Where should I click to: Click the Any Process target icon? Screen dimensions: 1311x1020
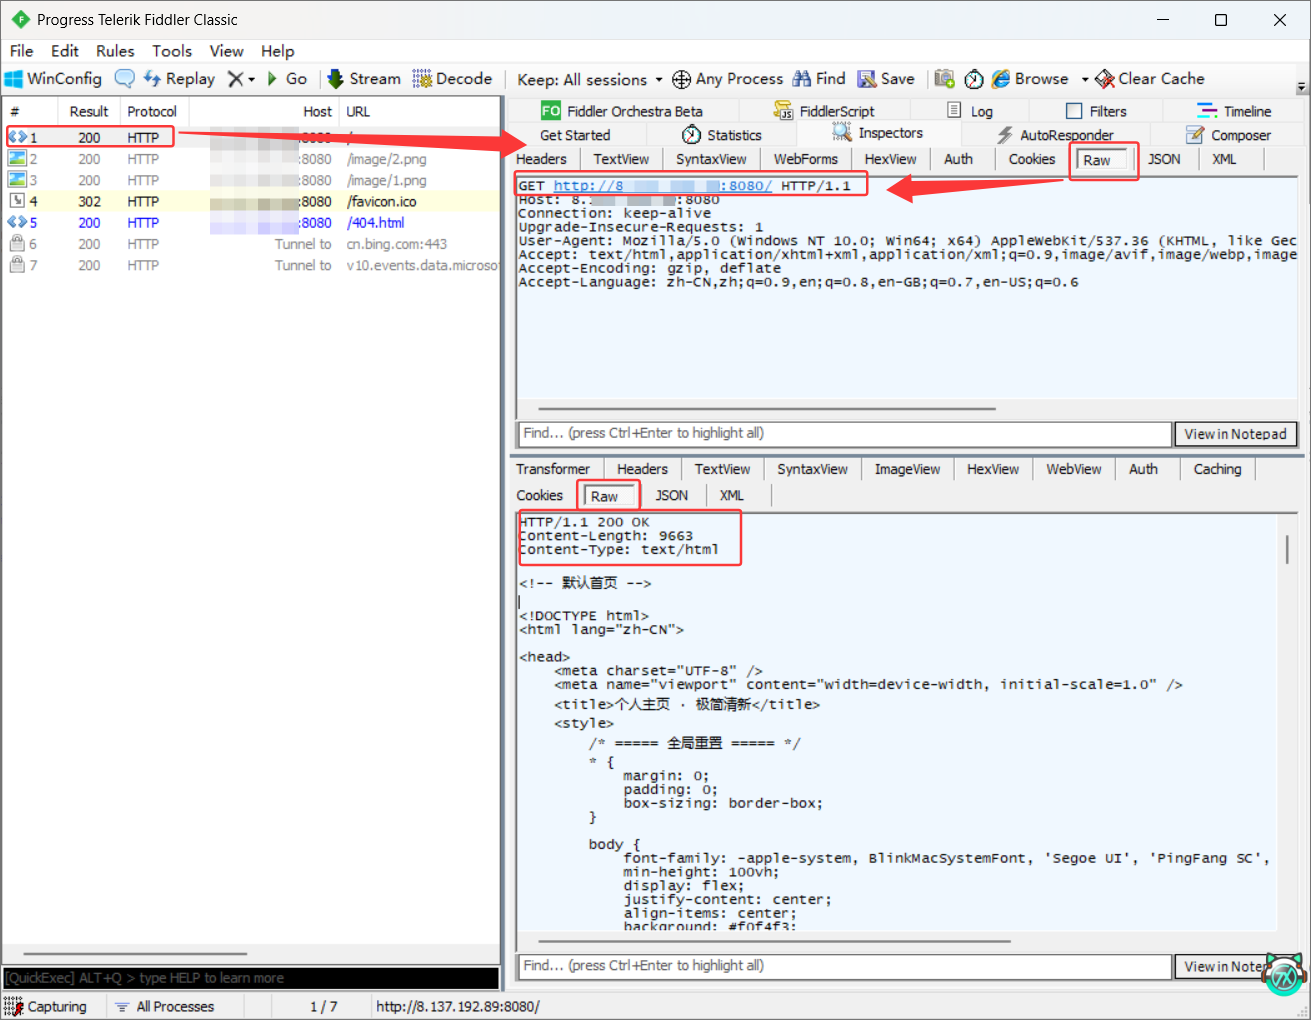pyautogui.click(x=682, y=79)
